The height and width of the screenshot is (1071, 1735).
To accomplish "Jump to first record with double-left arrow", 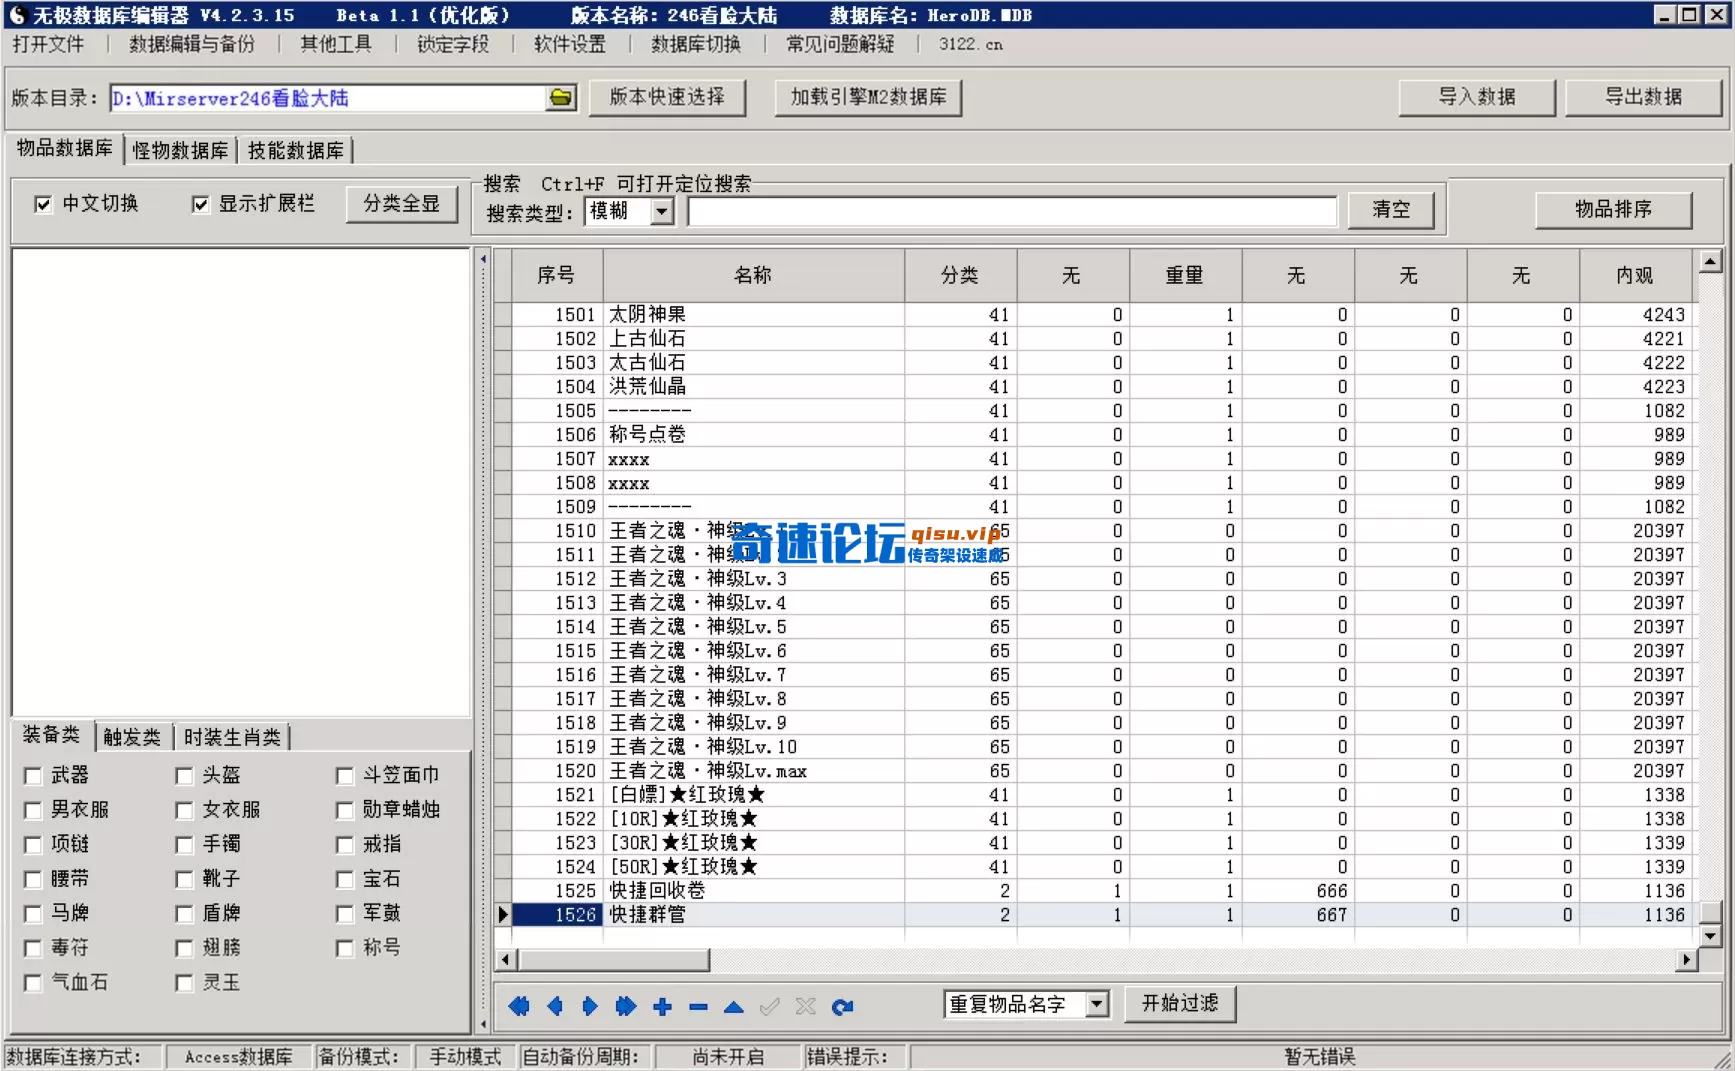I will tap(518, 1006).
